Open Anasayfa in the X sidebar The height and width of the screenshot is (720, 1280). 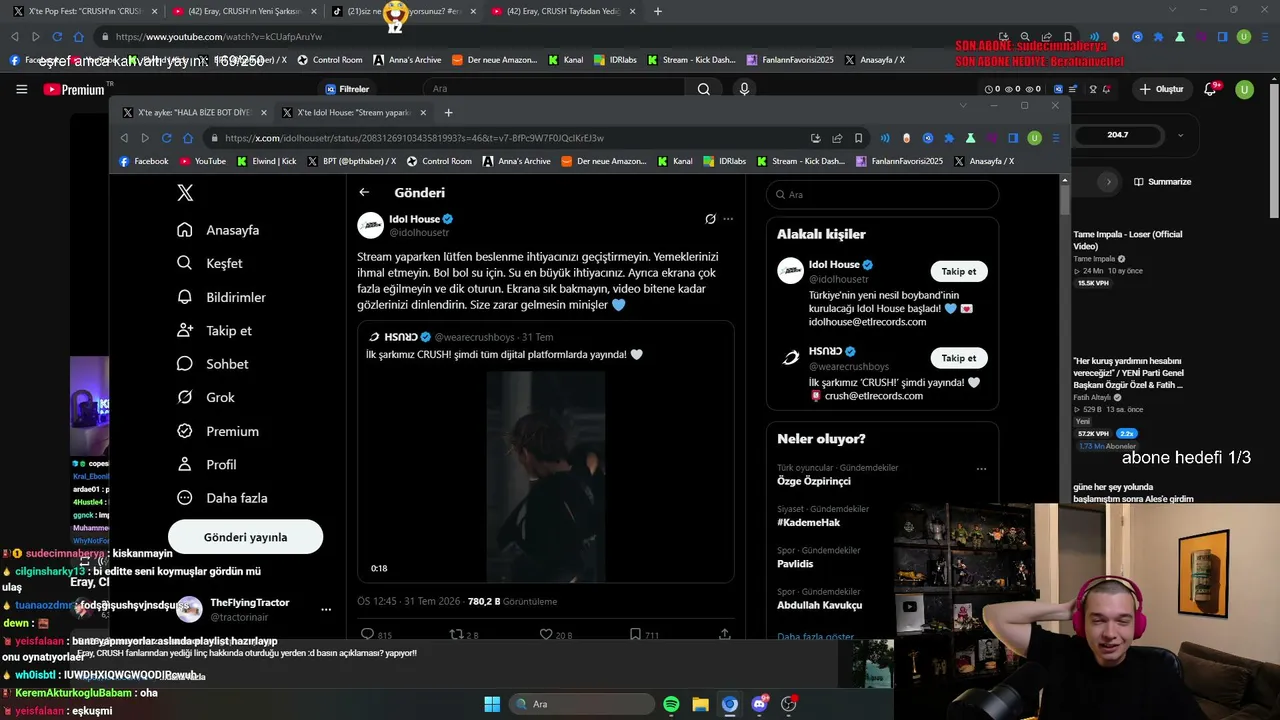[x=218, y=230]
